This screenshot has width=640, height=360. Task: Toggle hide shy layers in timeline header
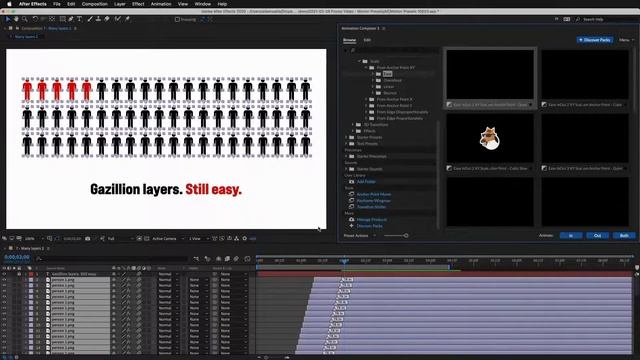[218, 259]
